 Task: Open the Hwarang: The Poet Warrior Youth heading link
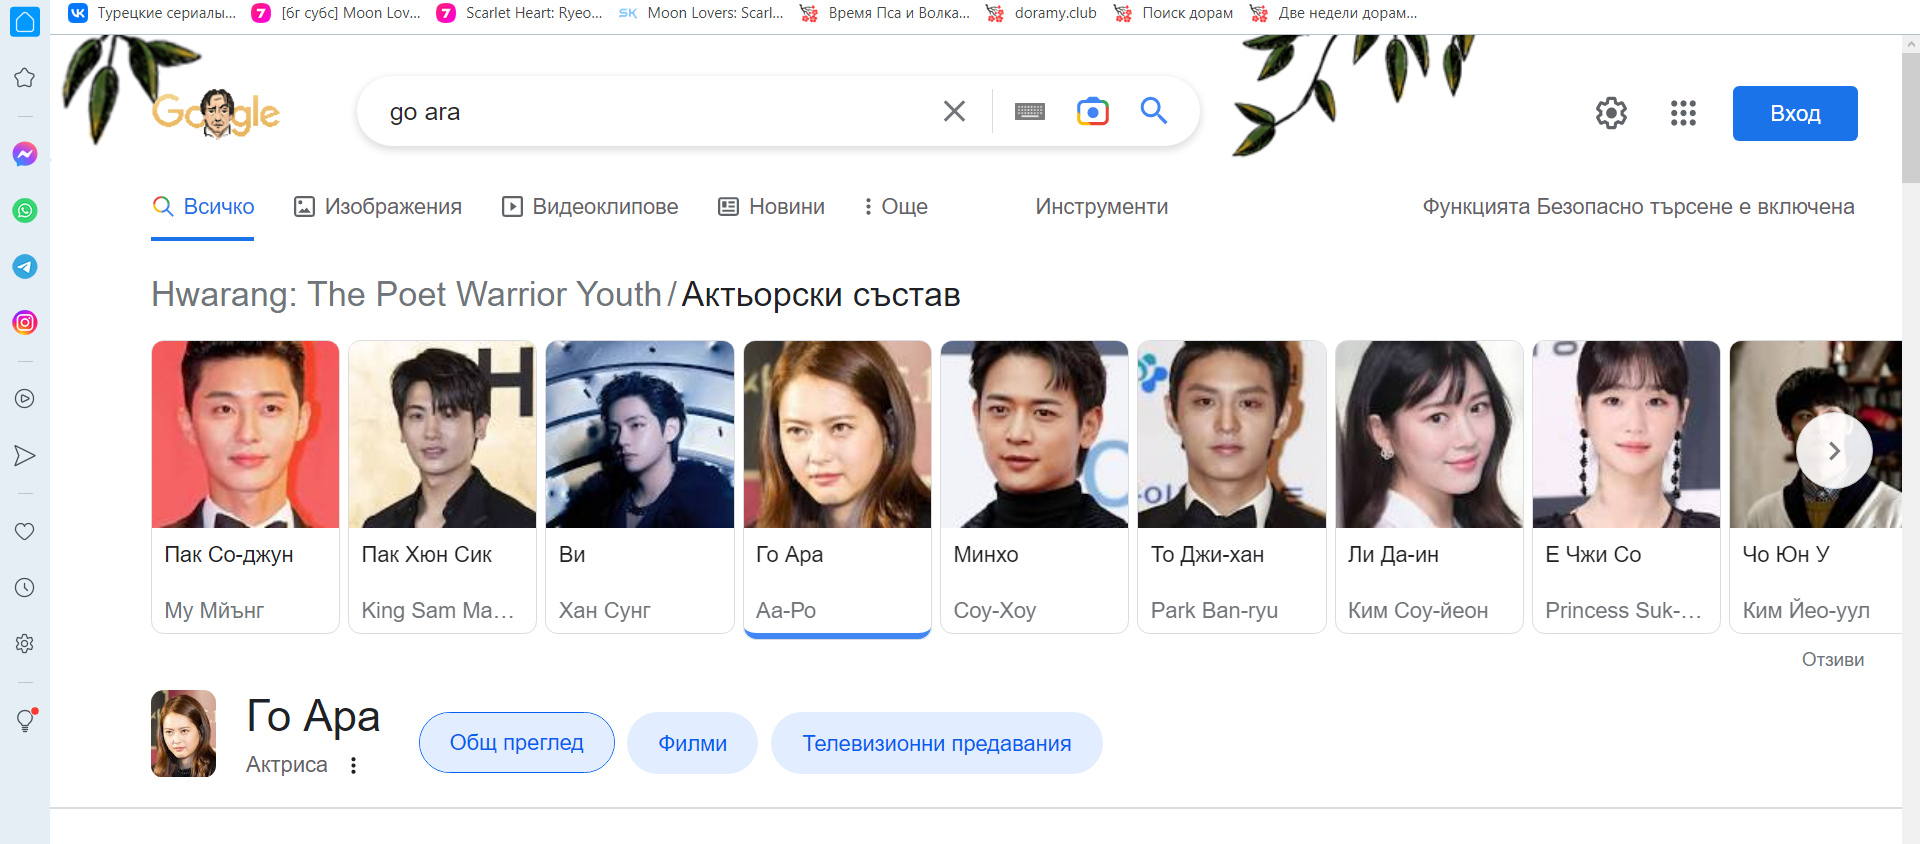(x=406, y=295)
